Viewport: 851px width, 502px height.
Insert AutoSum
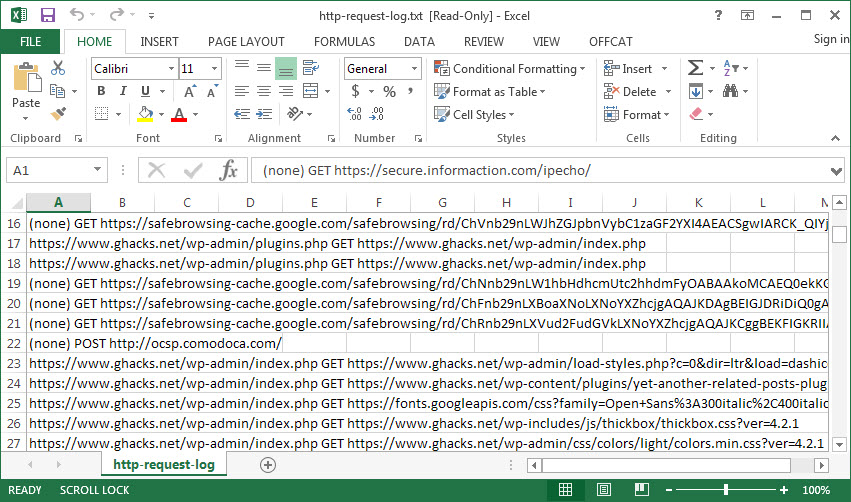[x=695, y=68]
